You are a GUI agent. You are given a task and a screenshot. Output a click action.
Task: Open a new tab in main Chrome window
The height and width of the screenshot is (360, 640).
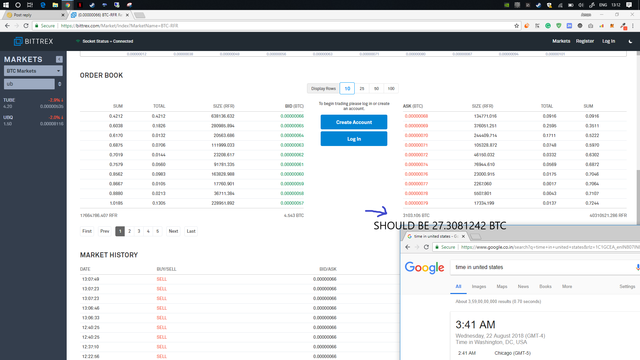(140, 15)
